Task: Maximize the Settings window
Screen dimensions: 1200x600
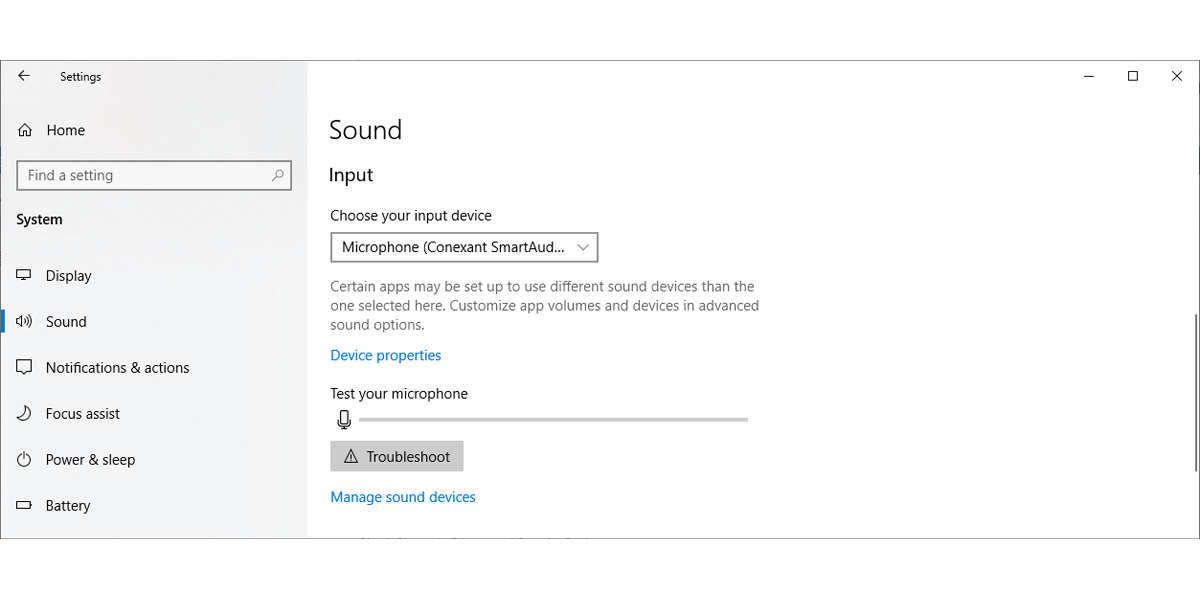Action: (1133, 76)
